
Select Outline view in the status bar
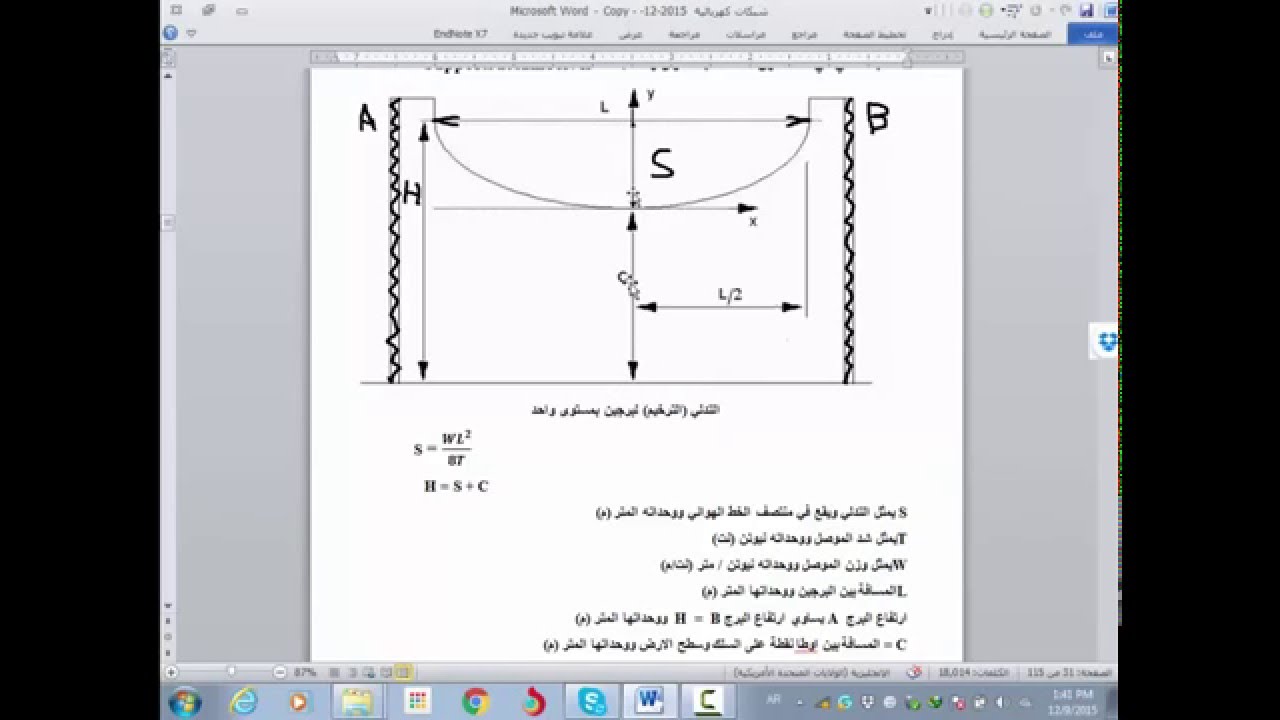point(352,672)
